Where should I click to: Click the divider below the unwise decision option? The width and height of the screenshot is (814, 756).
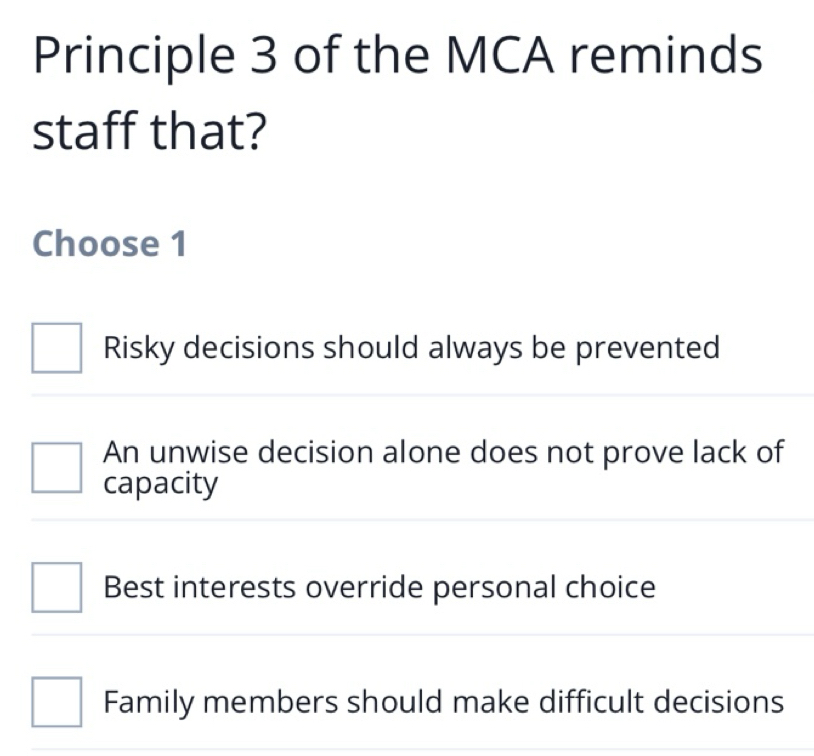point(423,520)
